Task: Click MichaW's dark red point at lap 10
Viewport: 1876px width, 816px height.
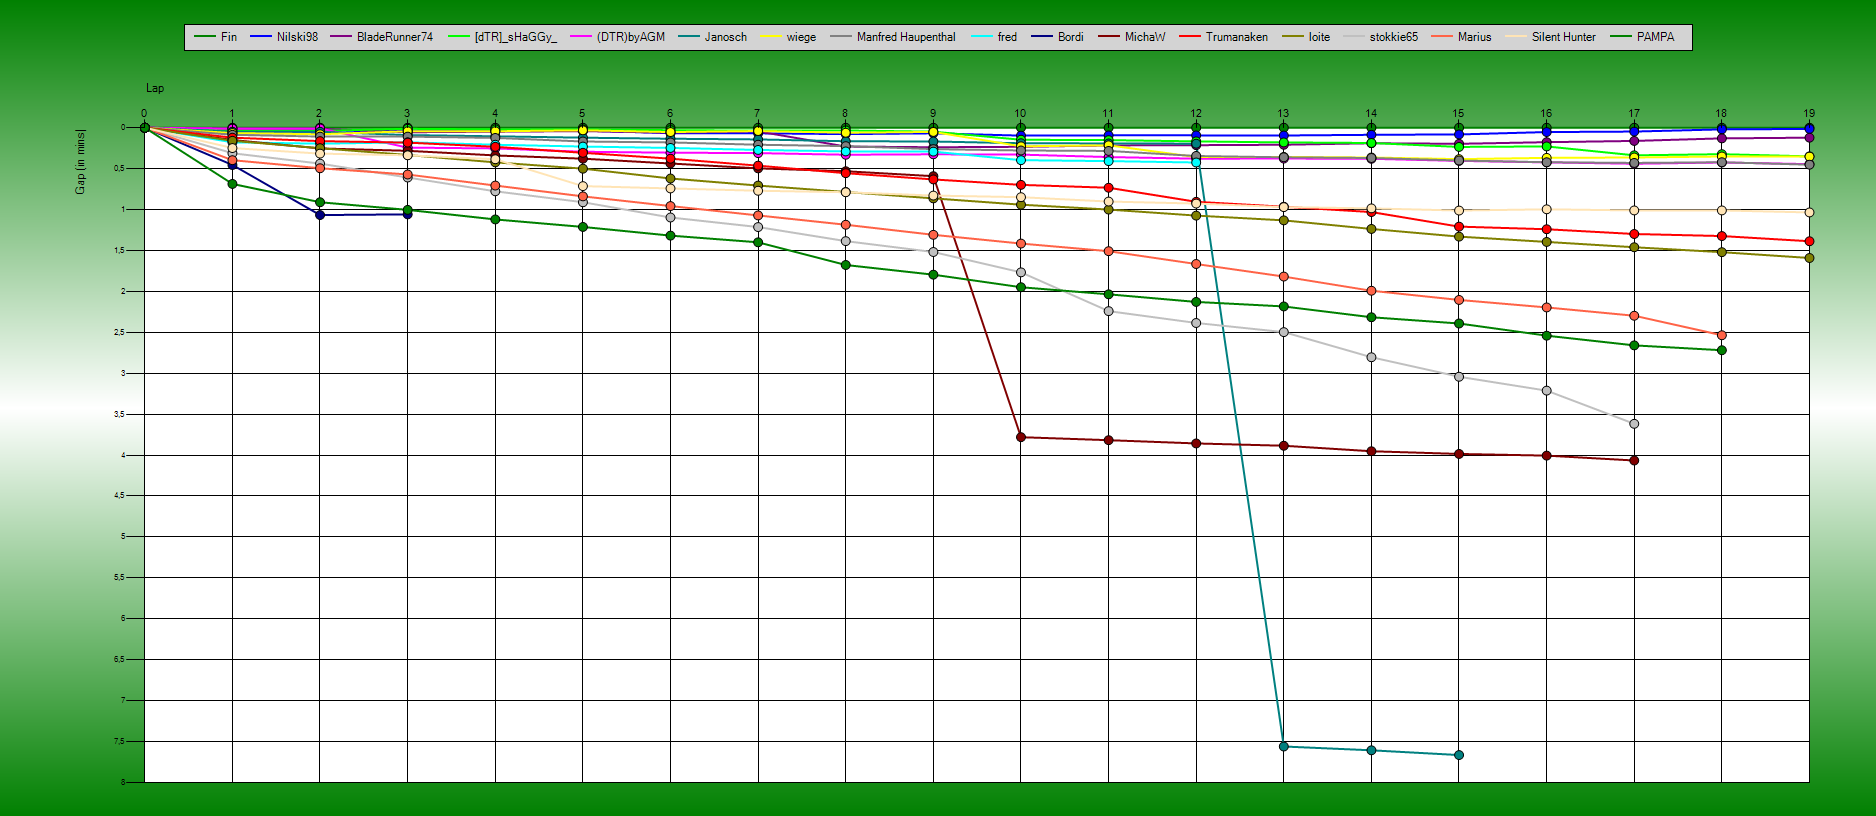Action: coord(1020,437)
